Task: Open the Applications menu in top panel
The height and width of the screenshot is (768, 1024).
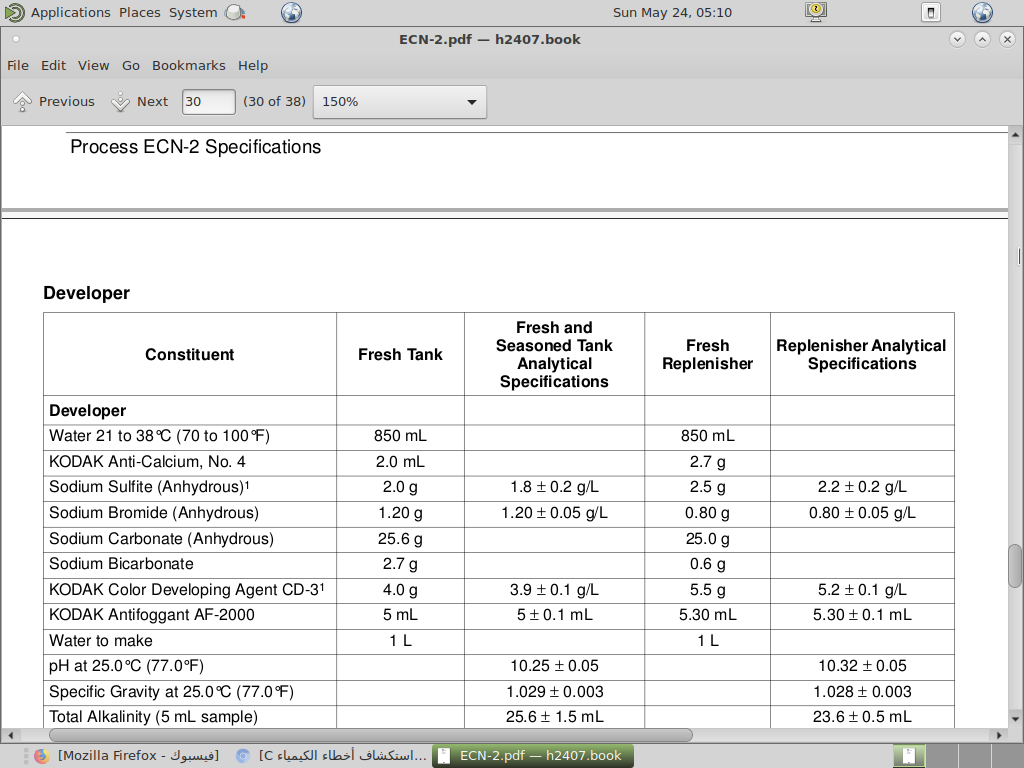Action: click(71, 12)
